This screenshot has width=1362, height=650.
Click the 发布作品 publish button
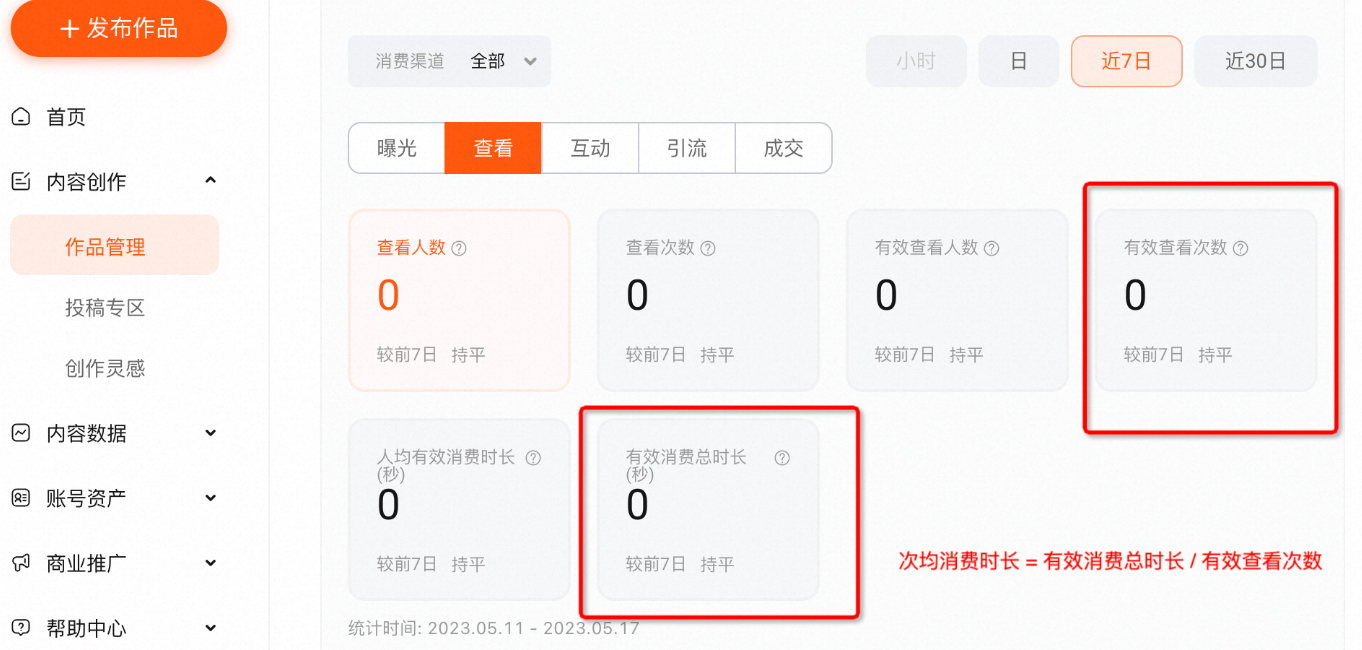pos(118,29)
